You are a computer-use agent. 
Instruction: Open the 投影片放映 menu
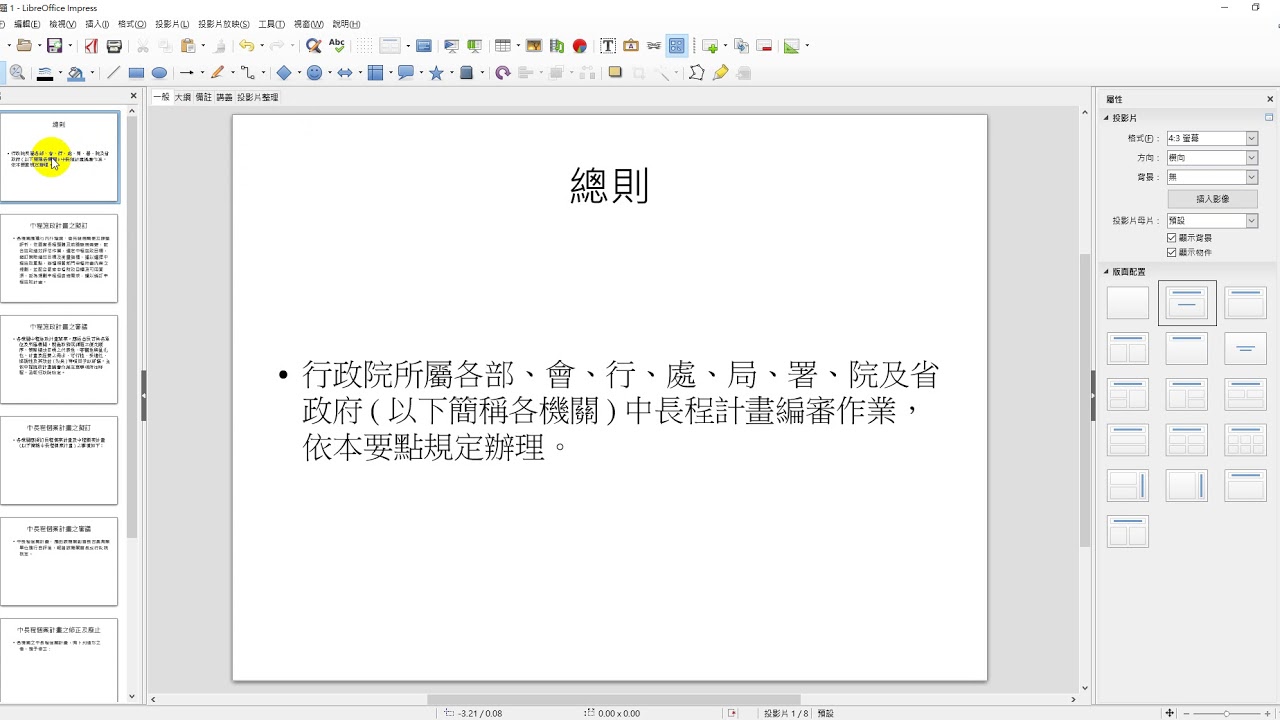(224, 24)
